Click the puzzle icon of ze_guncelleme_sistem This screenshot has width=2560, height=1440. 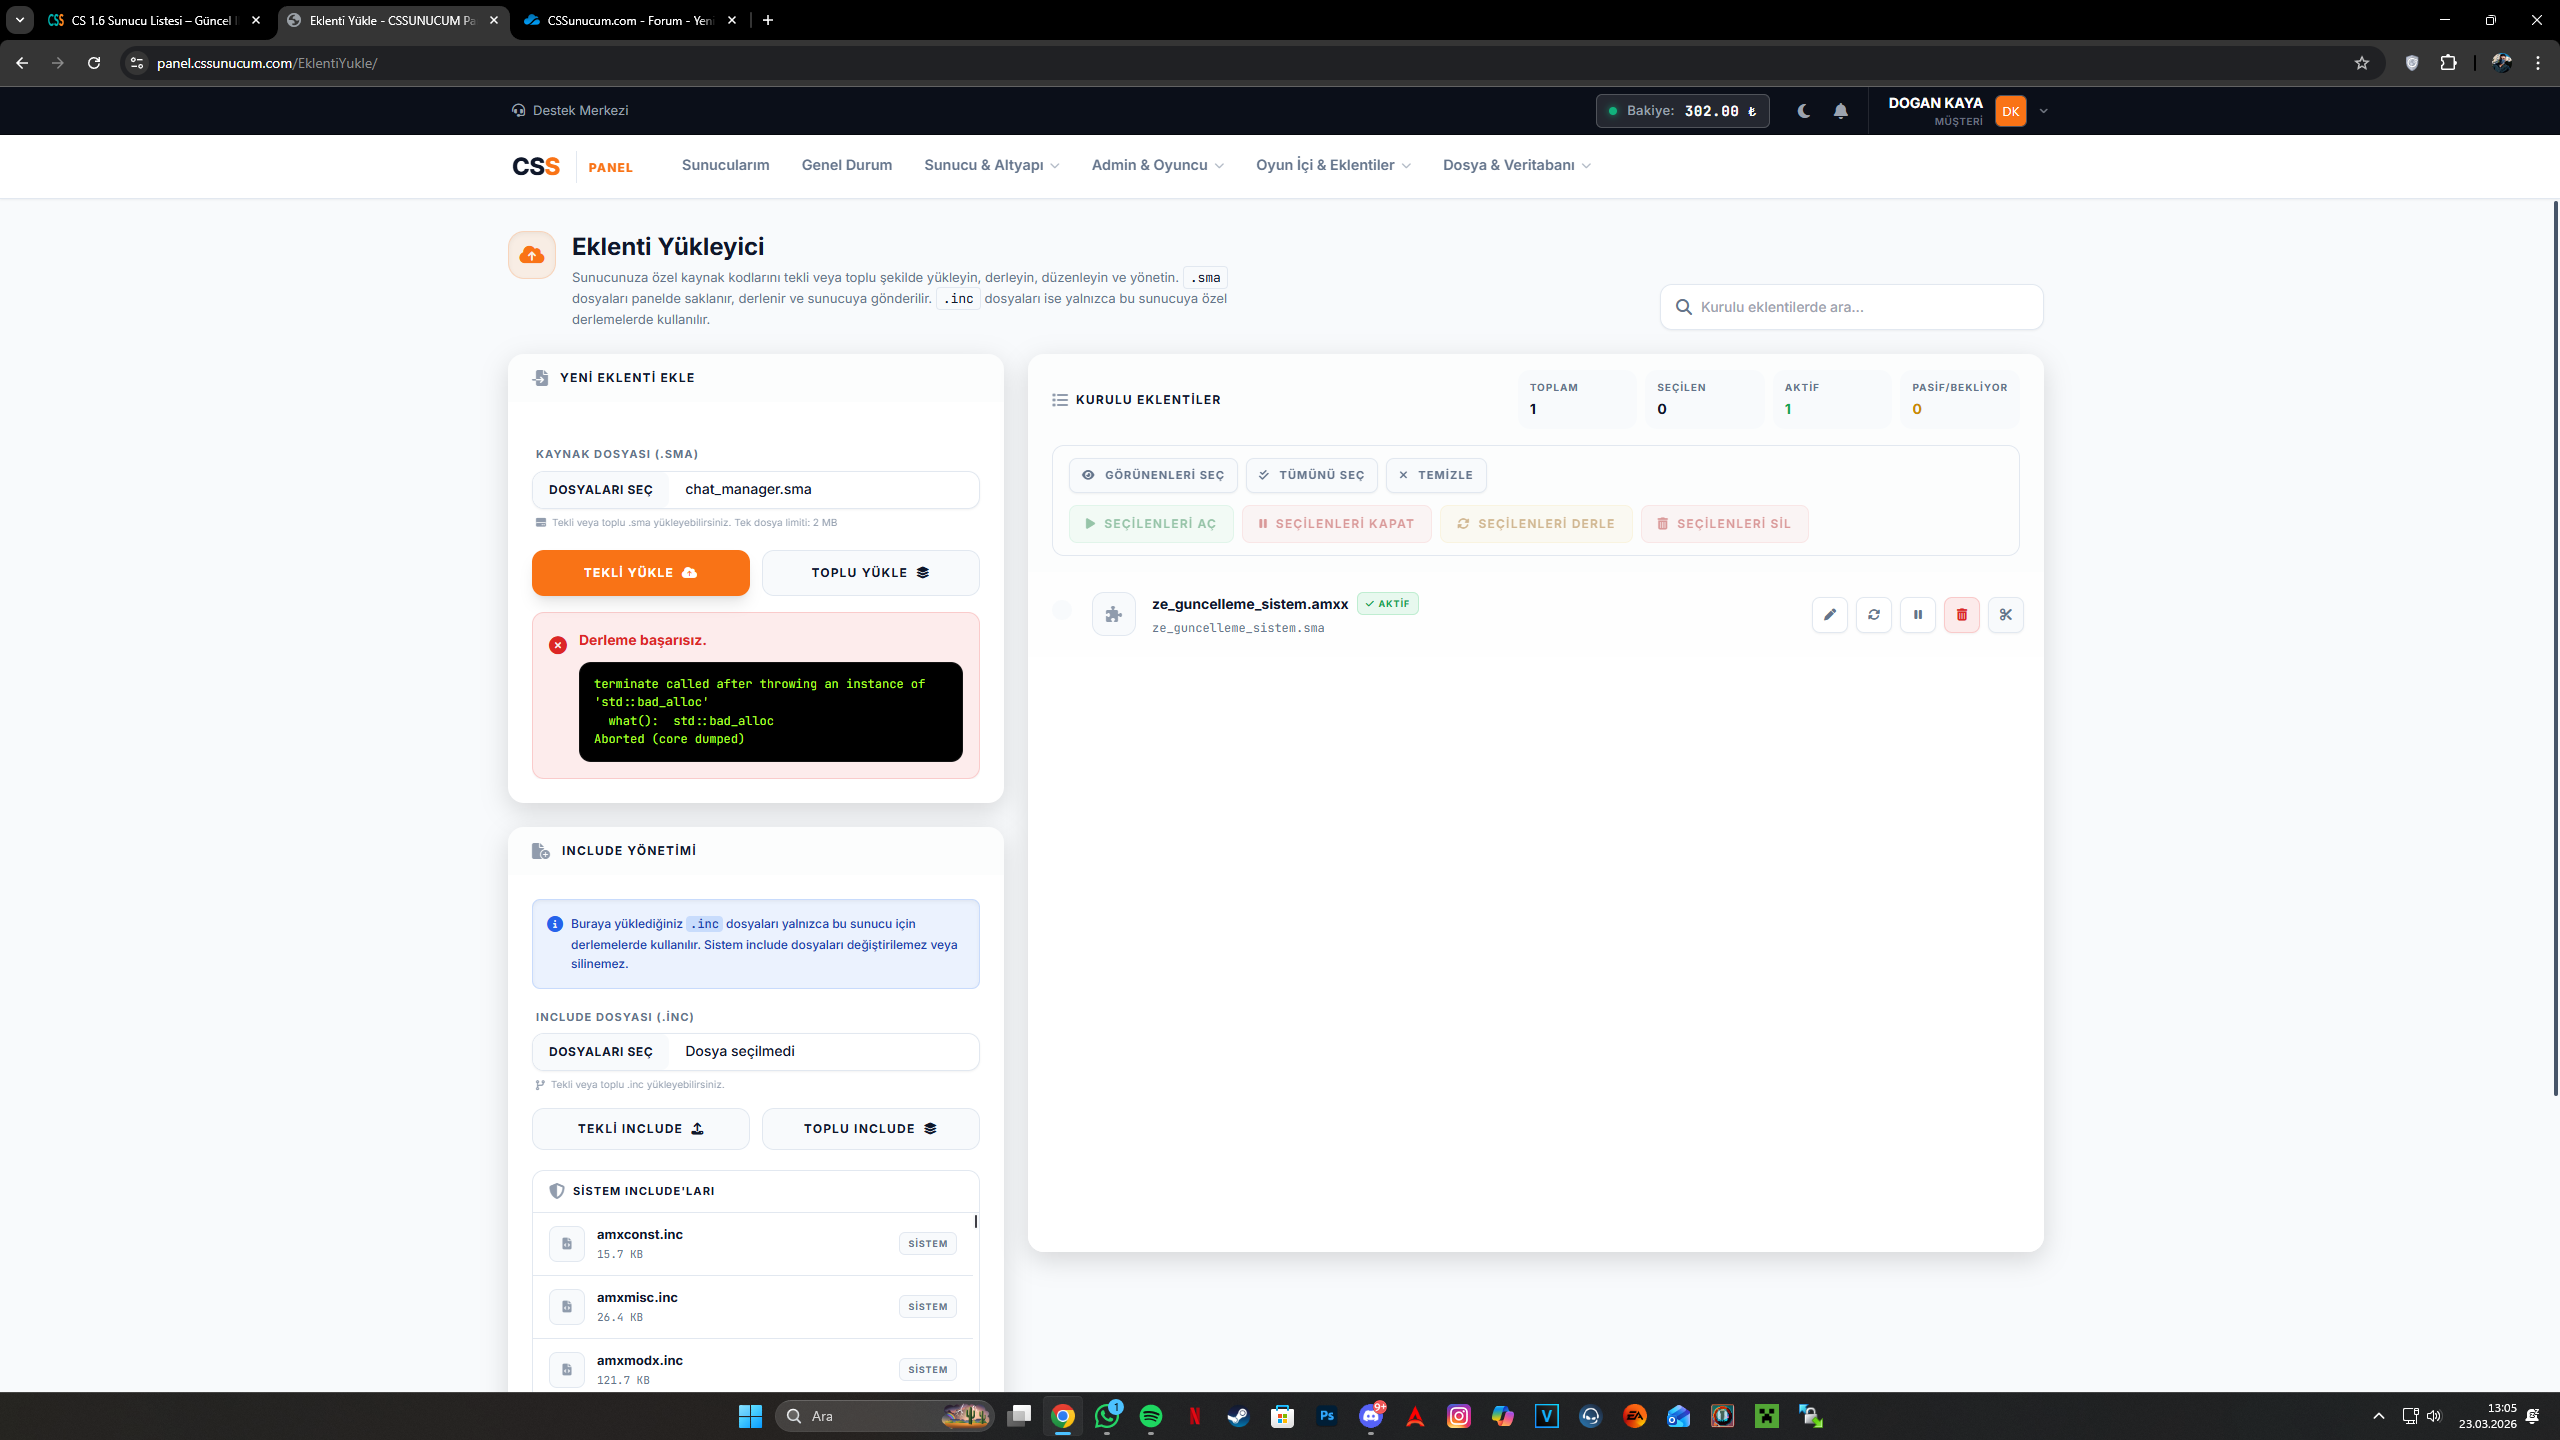1113,614
